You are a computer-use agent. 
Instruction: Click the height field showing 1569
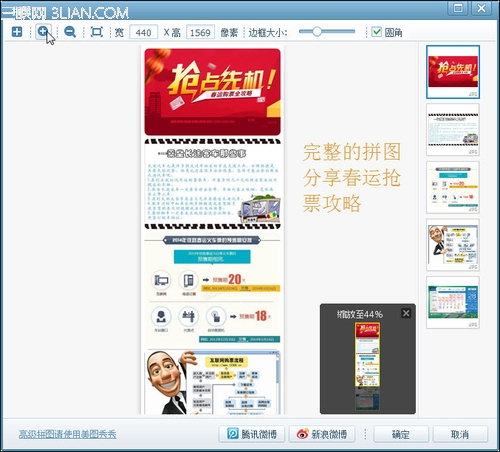(x=200, y=32)
